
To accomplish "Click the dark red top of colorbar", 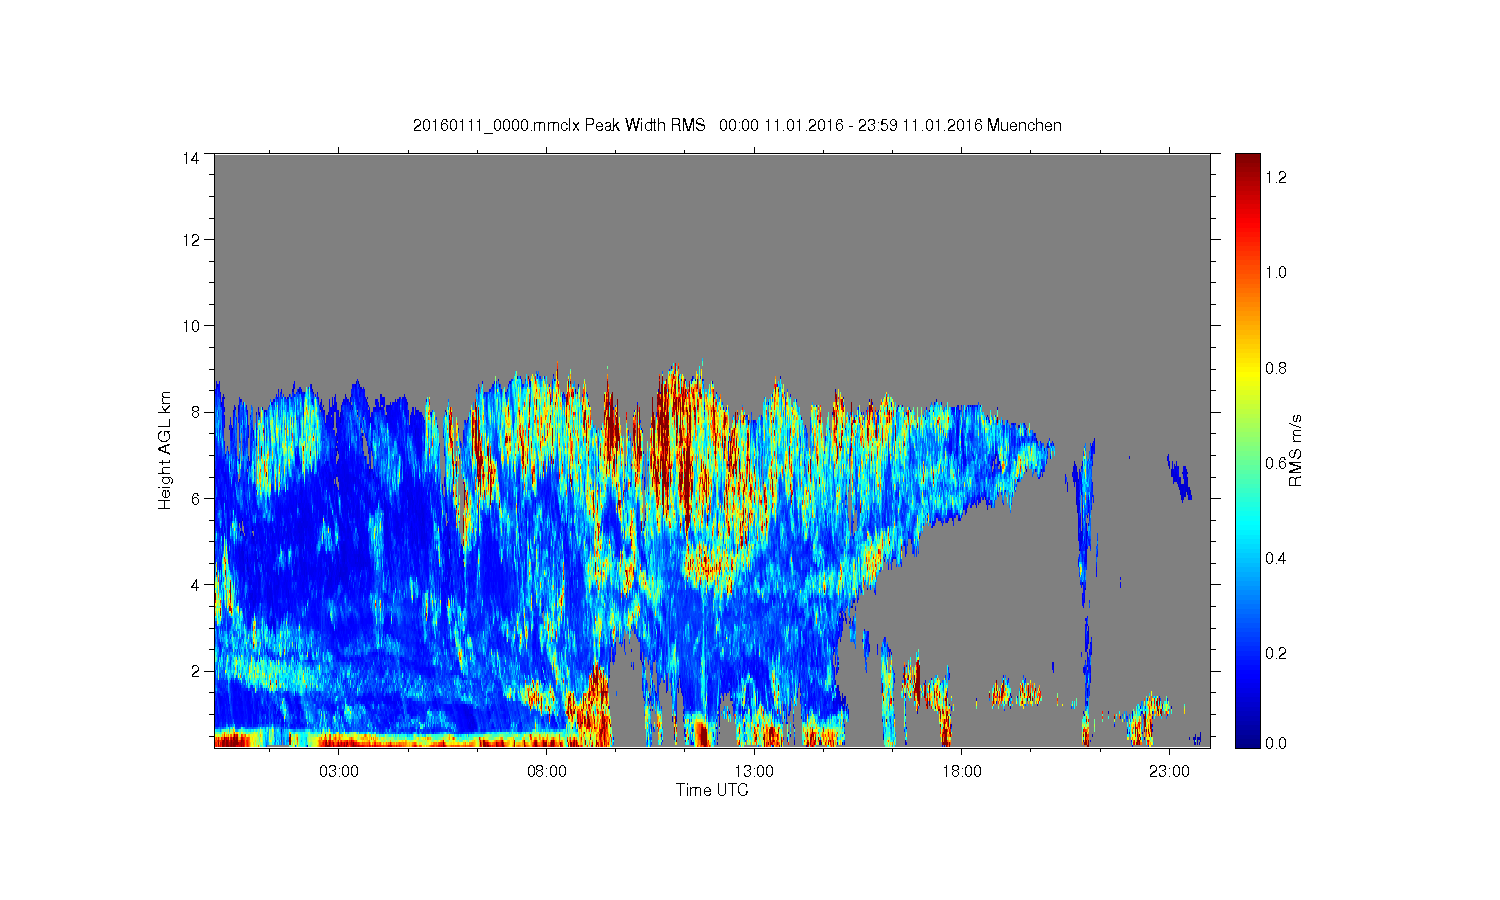I will [x=1247, y=162].
